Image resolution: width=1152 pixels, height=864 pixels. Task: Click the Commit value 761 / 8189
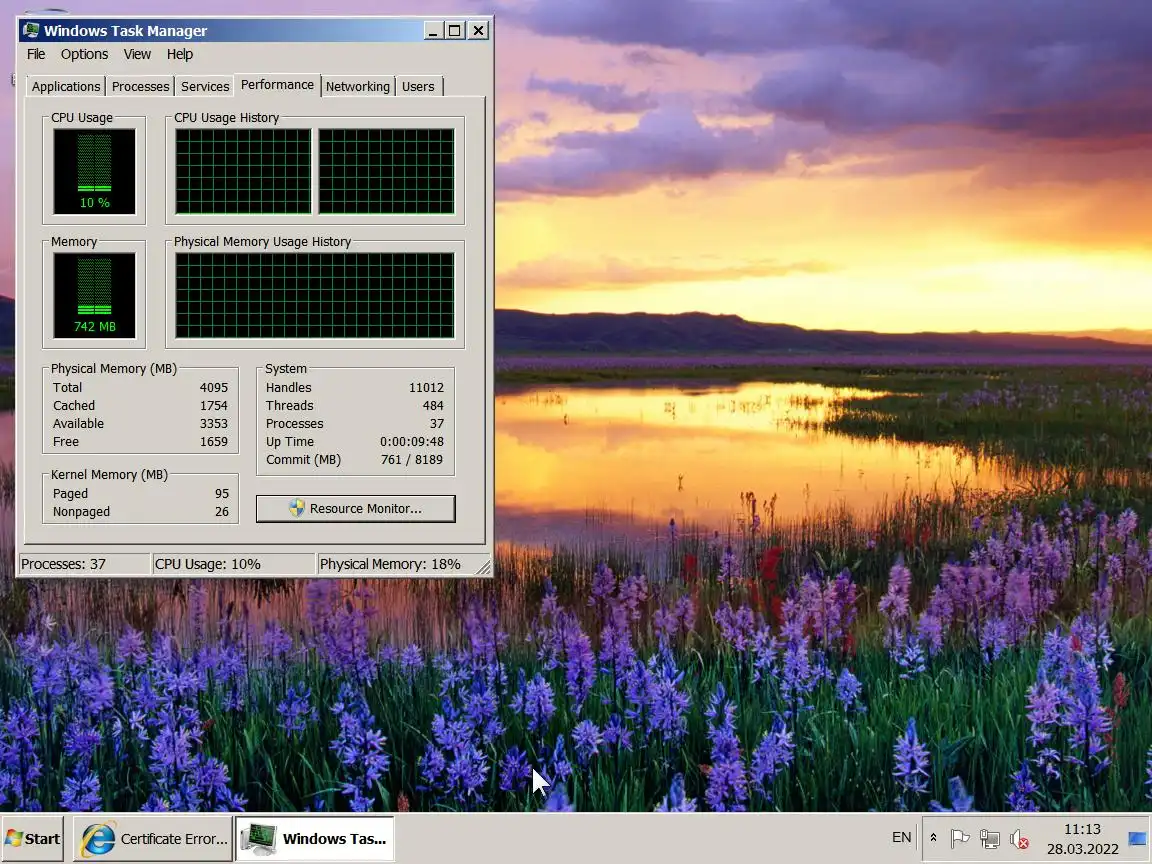411,459
